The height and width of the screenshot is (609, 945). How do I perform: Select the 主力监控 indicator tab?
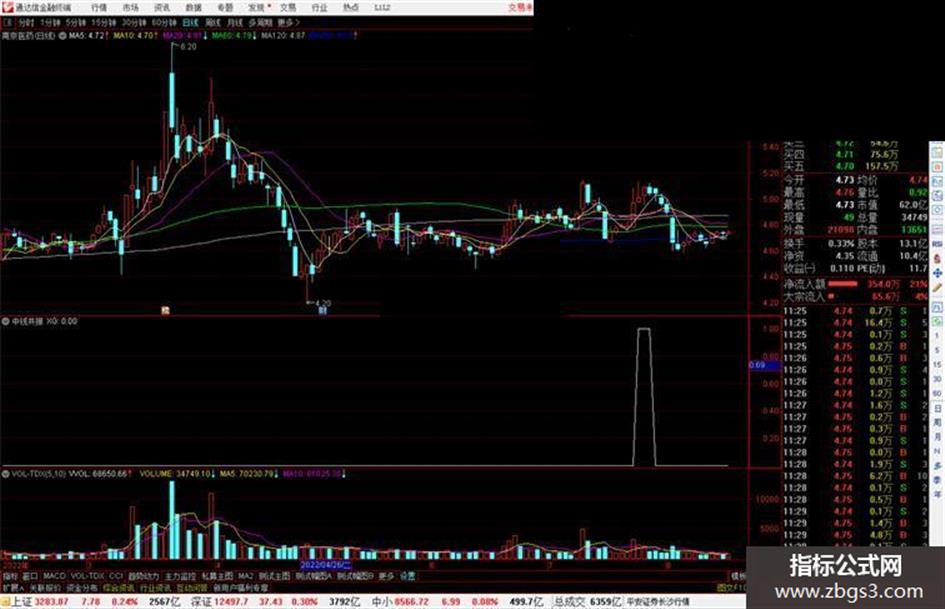[x=180, y=576]
